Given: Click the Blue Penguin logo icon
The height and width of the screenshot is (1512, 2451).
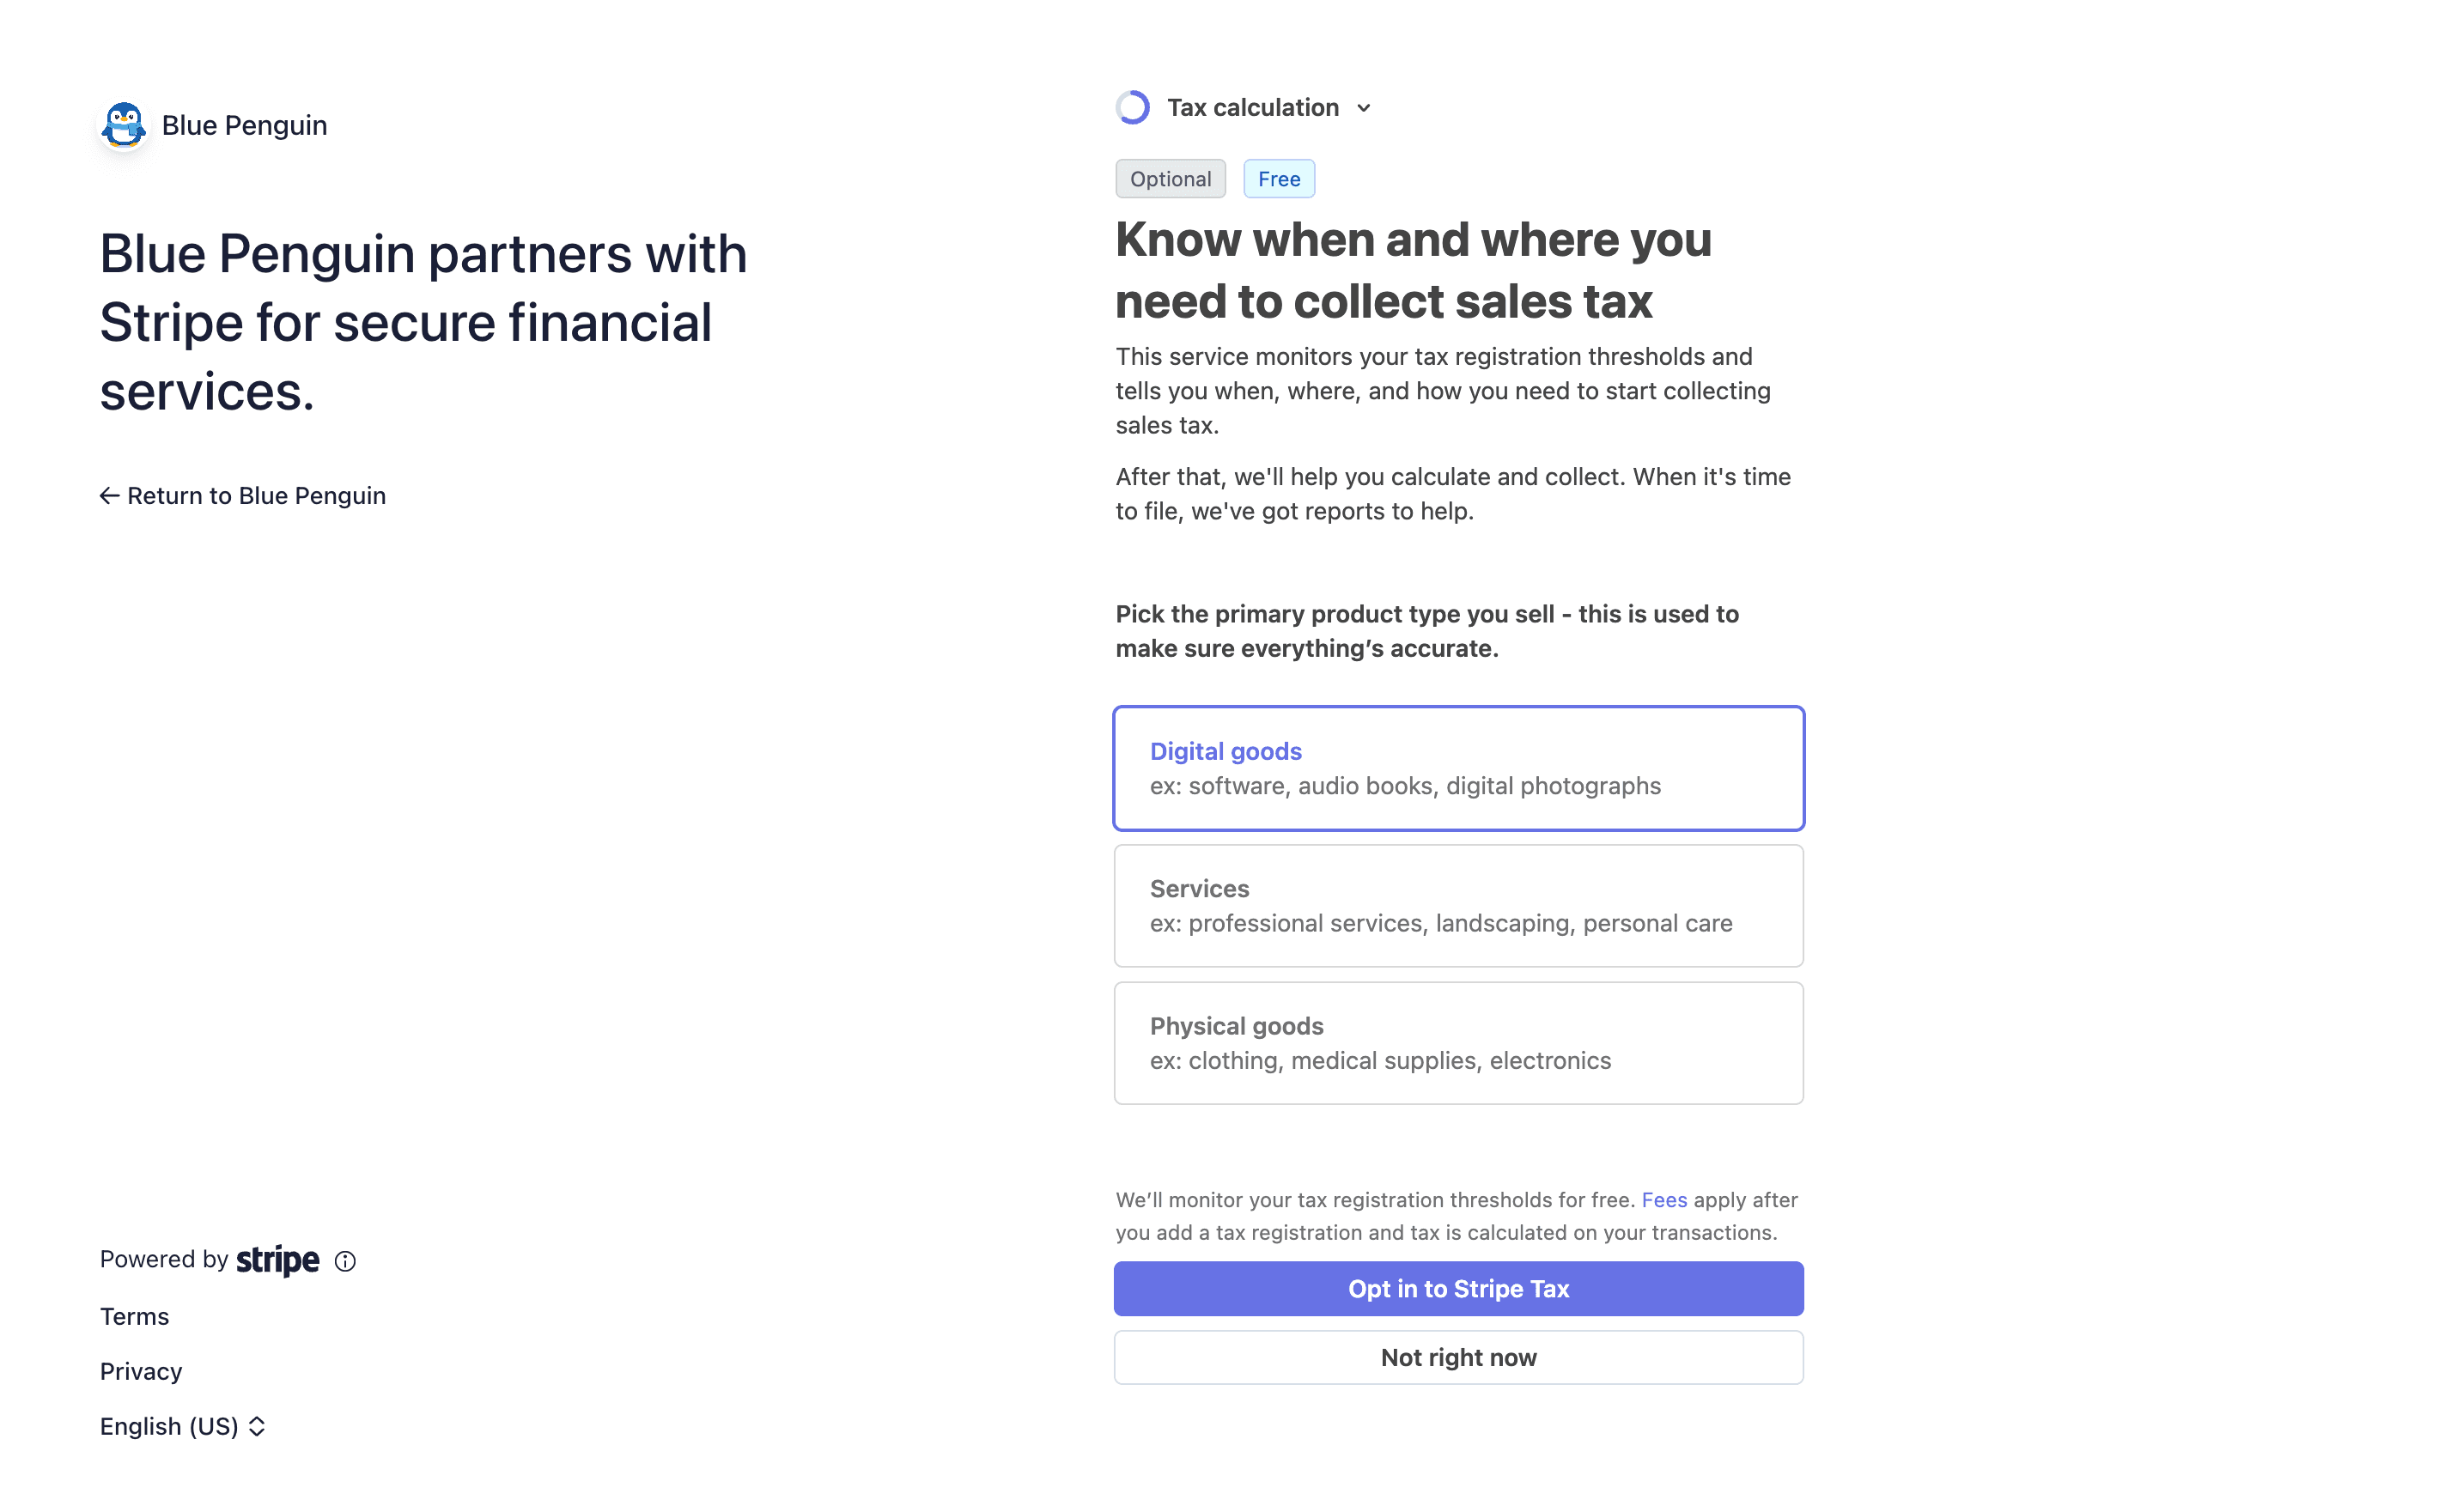Looking at the screenshot, I should click(123, 124).
